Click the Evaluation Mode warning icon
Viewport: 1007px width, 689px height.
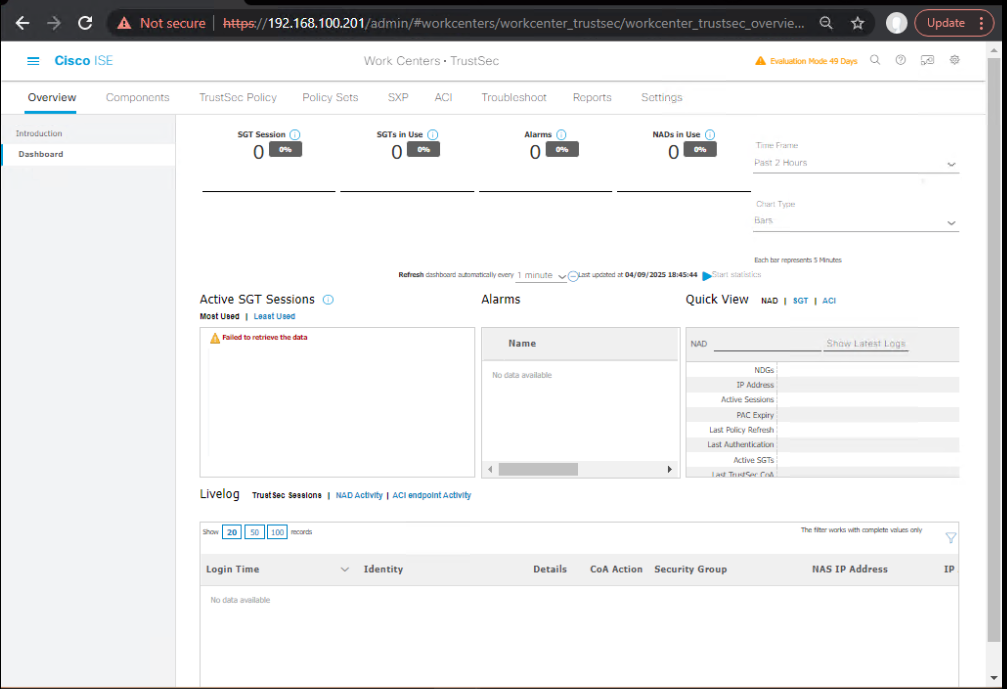[760, 61]
